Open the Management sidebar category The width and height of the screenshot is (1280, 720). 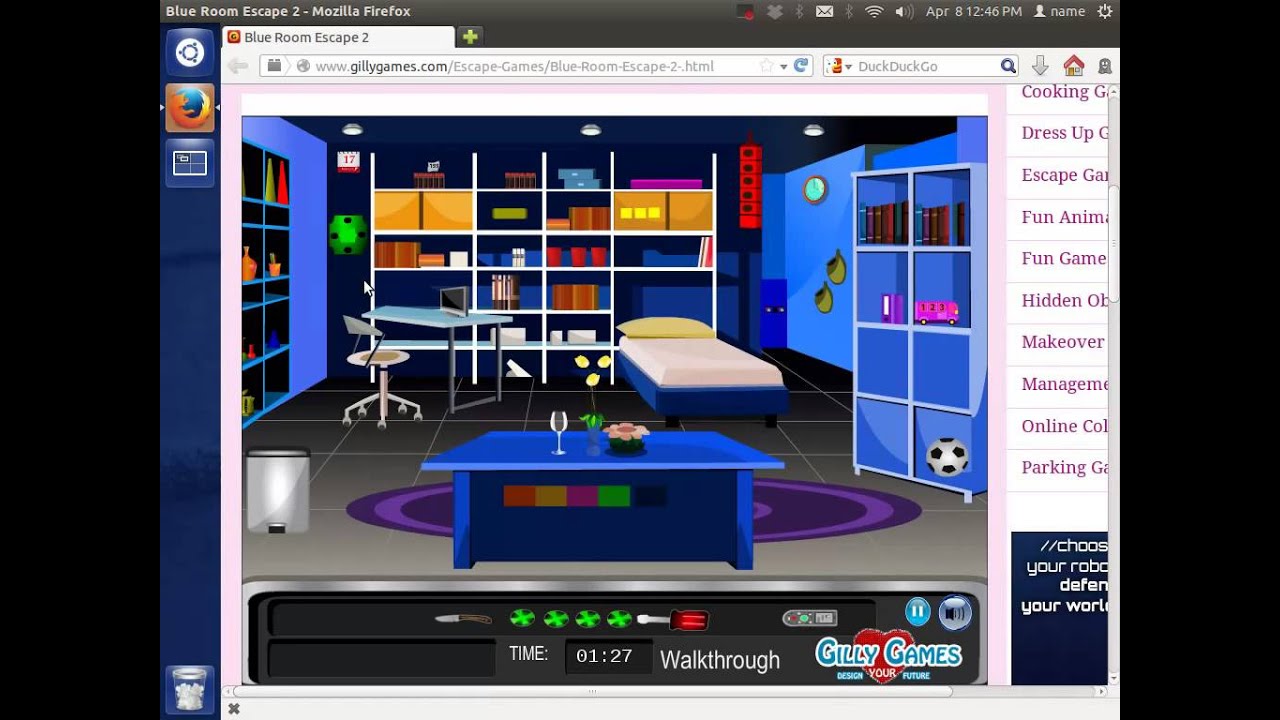click(x=1064, y=384)
